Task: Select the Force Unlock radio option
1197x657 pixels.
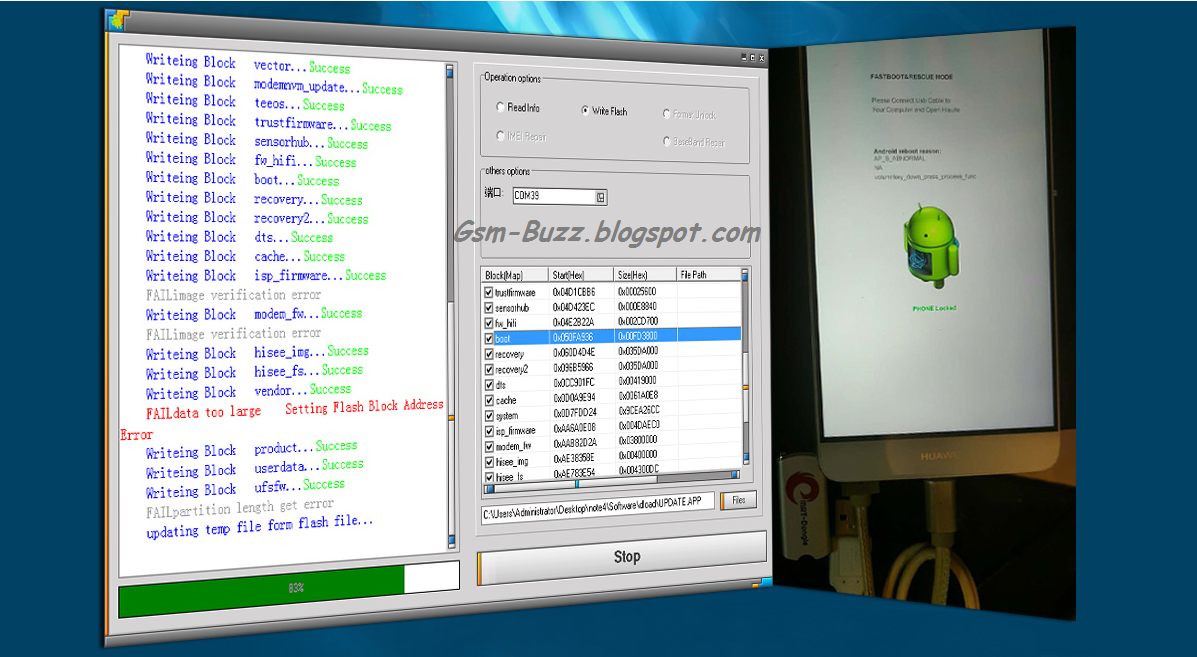Action: click(x=689, y=114)
